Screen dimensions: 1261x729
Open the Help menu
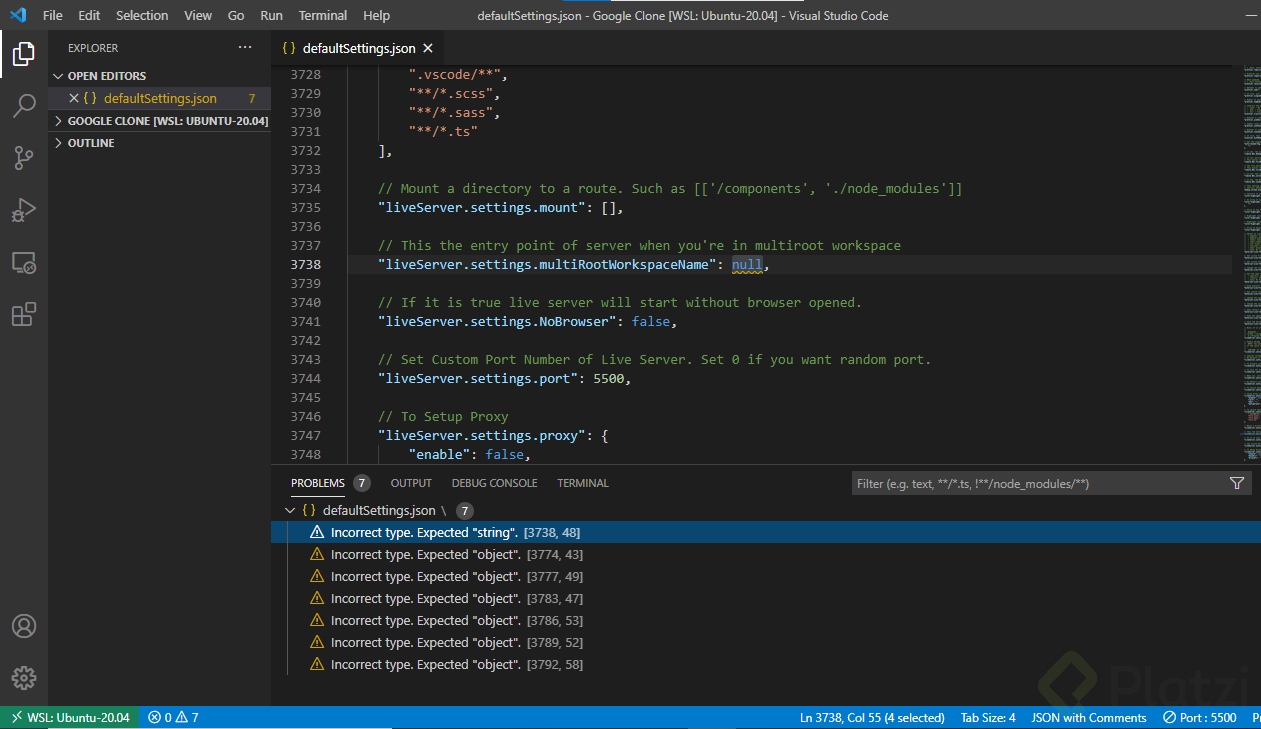376,15
